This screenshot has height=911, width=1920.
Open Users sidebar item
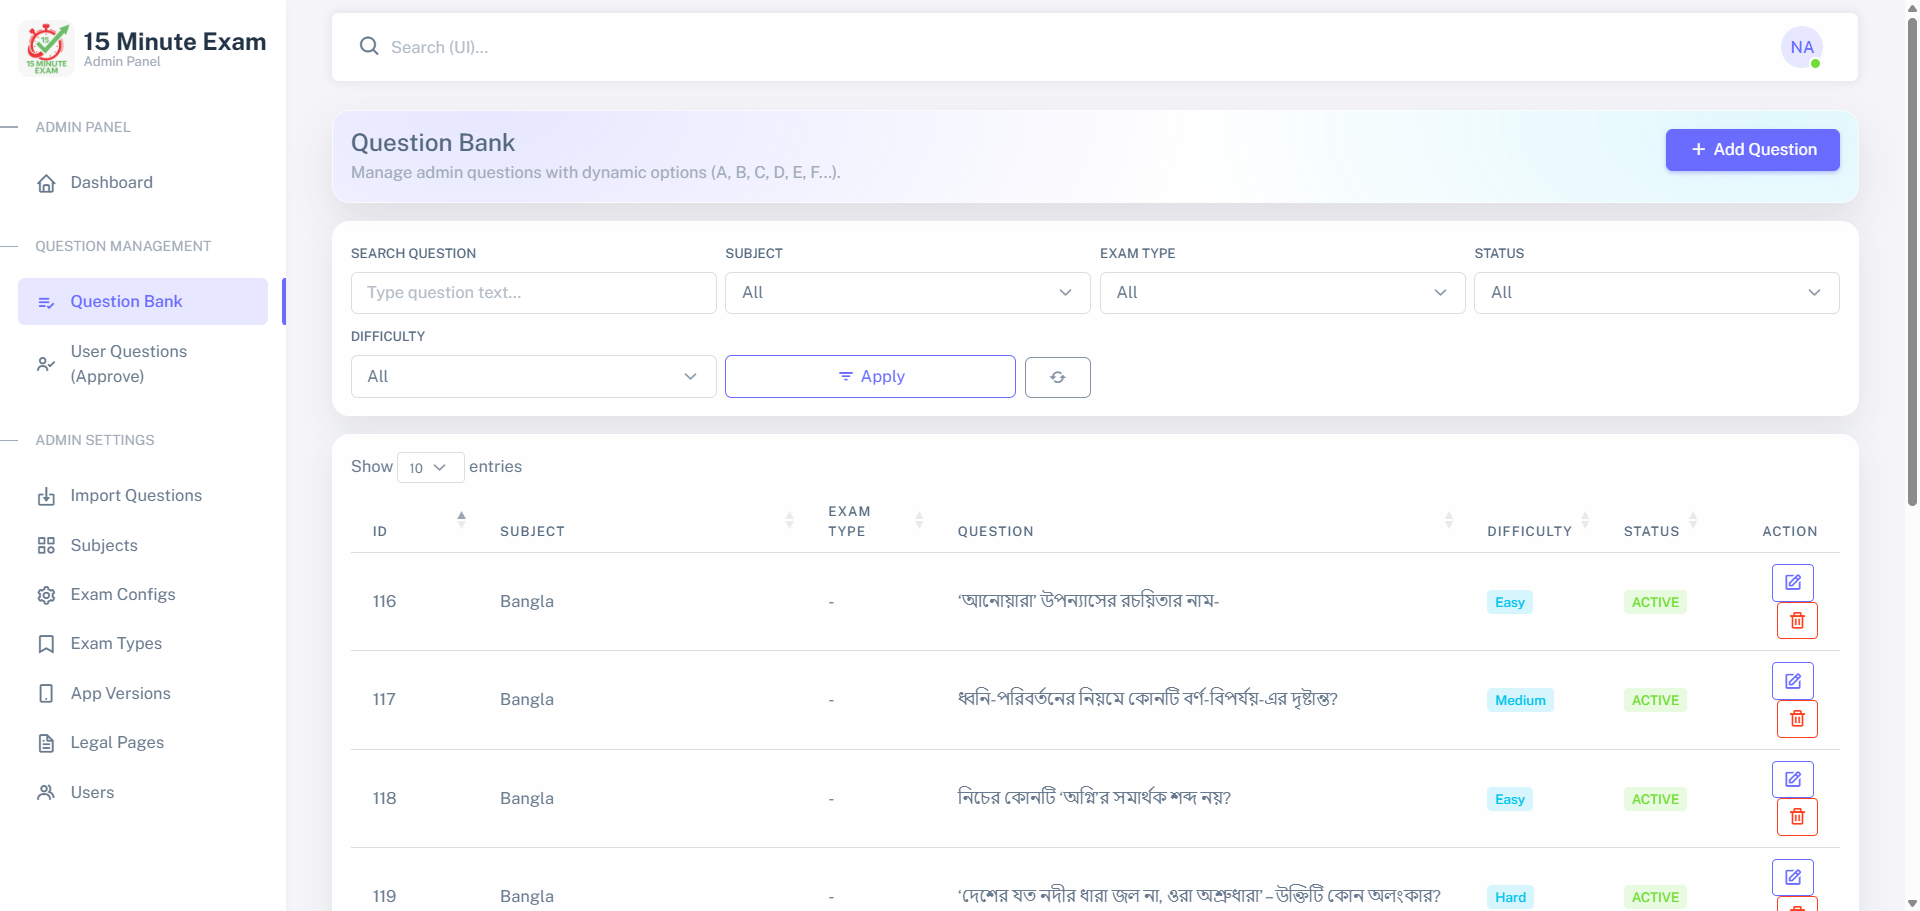(143, 793)
